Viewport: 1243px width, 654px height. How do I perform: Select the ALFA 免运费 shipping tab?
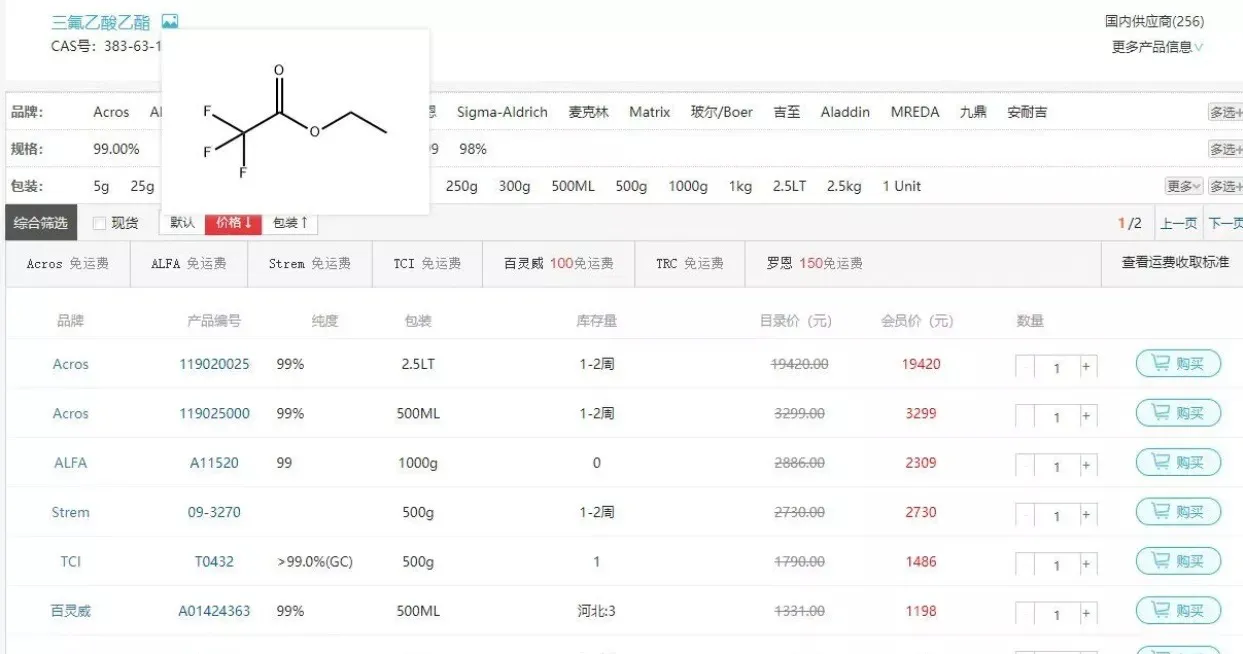[x=189, y=264]
